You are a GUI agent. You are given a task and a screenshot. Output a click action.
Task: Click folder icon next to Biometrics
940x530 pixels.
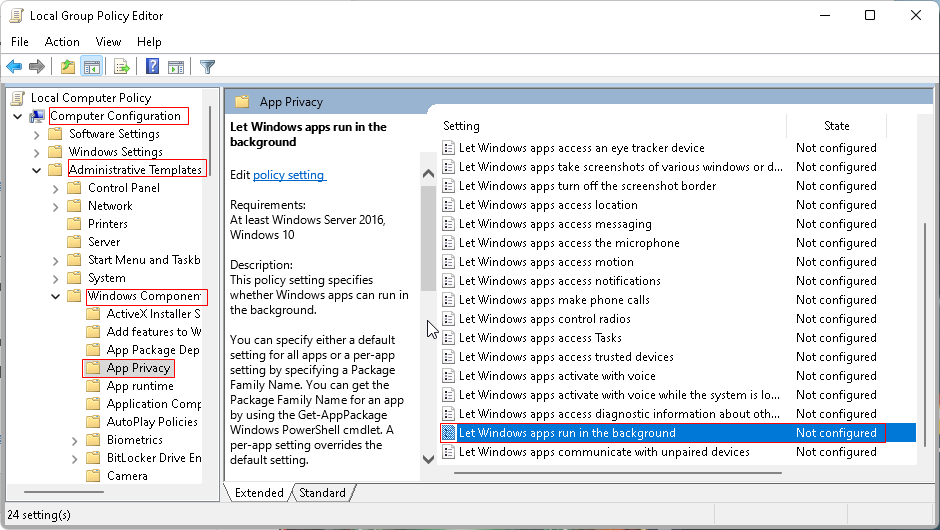93,439
